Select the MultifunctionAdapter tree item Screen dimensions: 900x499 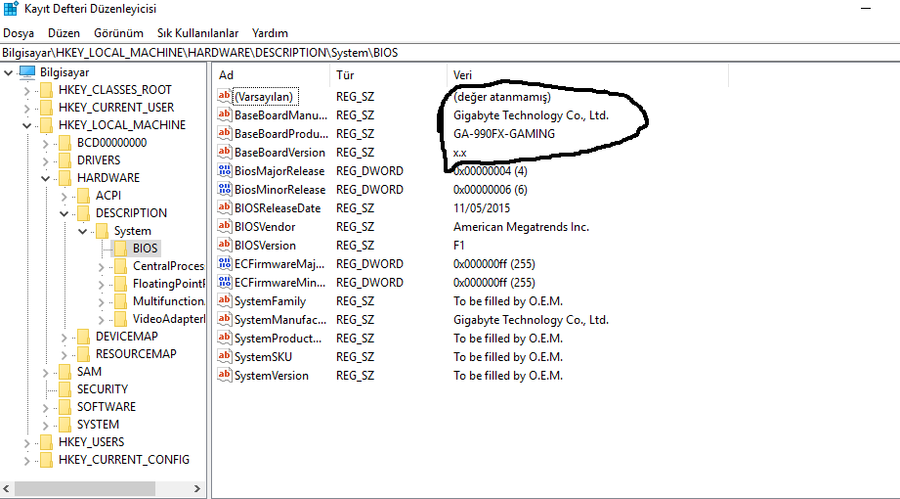pos(168,301)
